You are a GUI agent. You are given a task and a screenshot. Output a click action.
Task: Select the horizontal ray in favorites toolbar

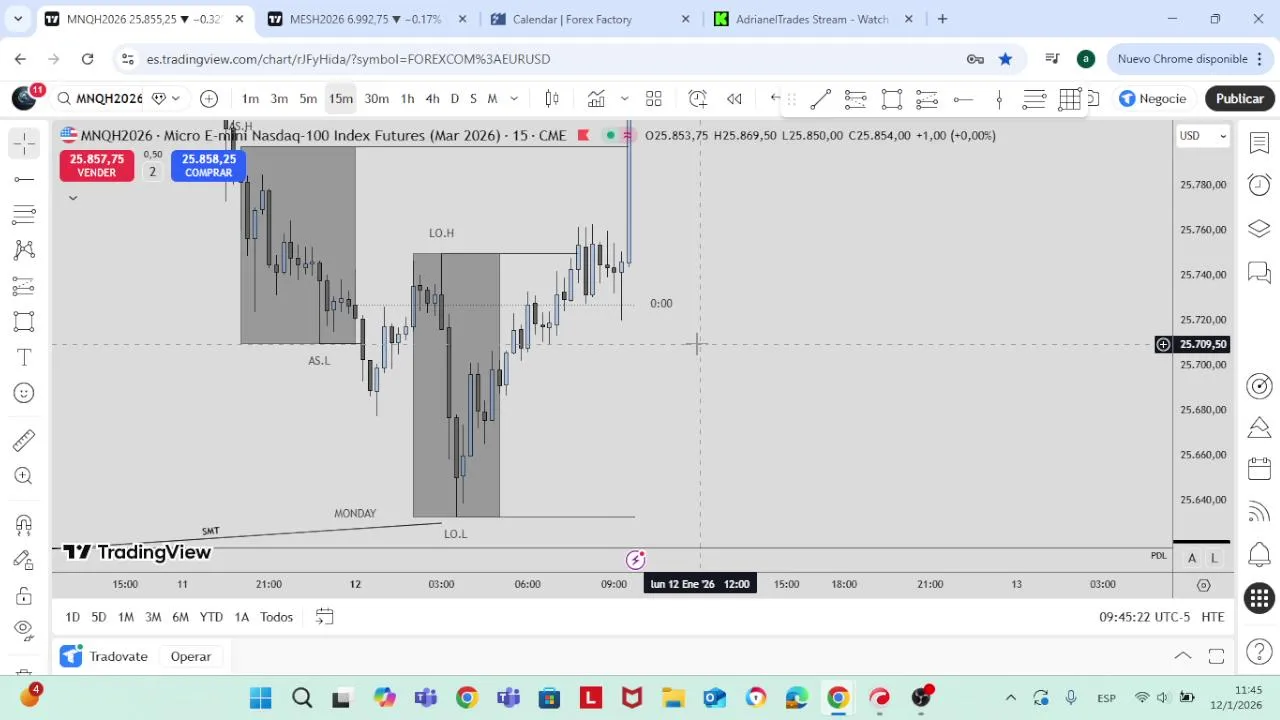[x=963, y=99]
